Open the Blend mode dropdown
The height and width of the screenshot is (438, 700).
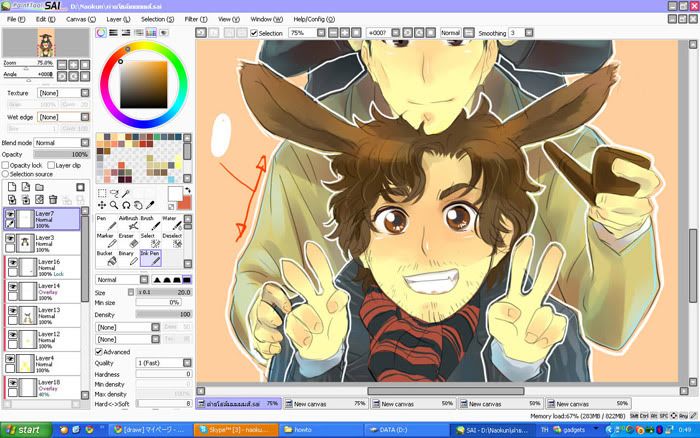(62, 143)
